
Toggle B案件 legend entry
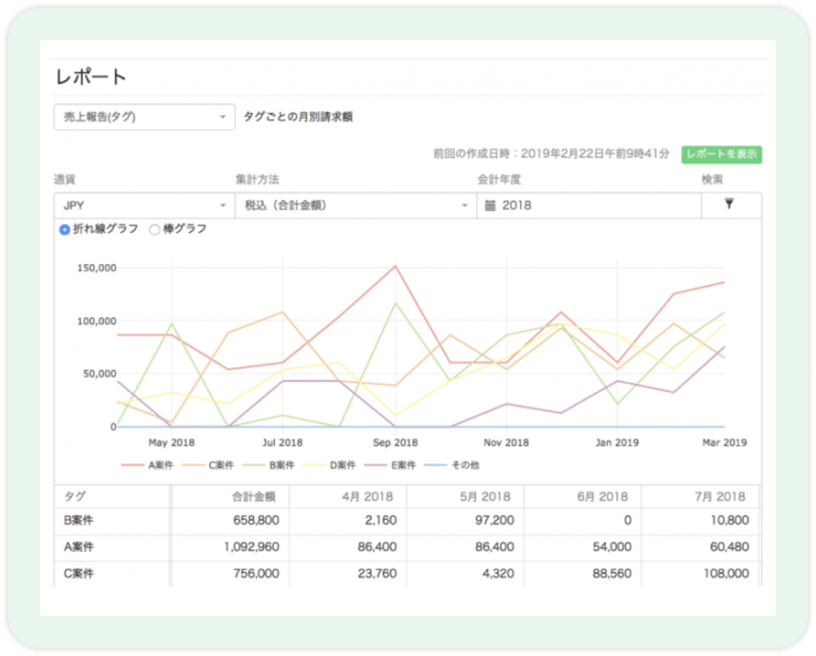point(268,465)
